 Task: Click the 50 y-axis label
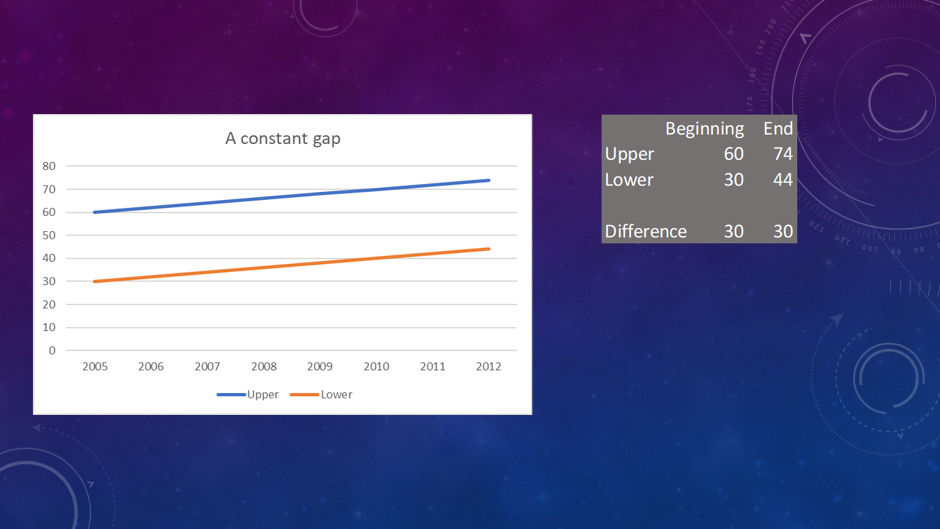tap(49, 236)
